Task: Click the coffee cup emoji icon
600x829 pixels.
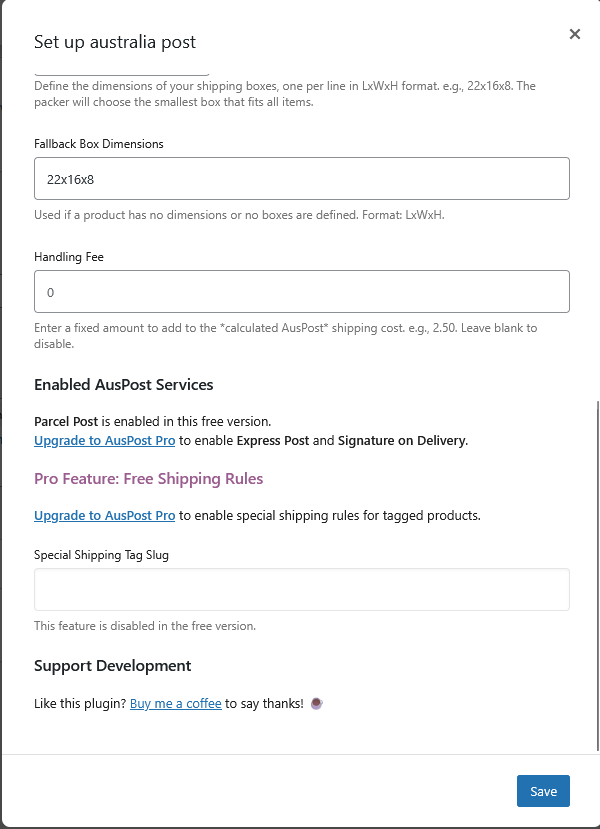Action: tap(317, 704)
